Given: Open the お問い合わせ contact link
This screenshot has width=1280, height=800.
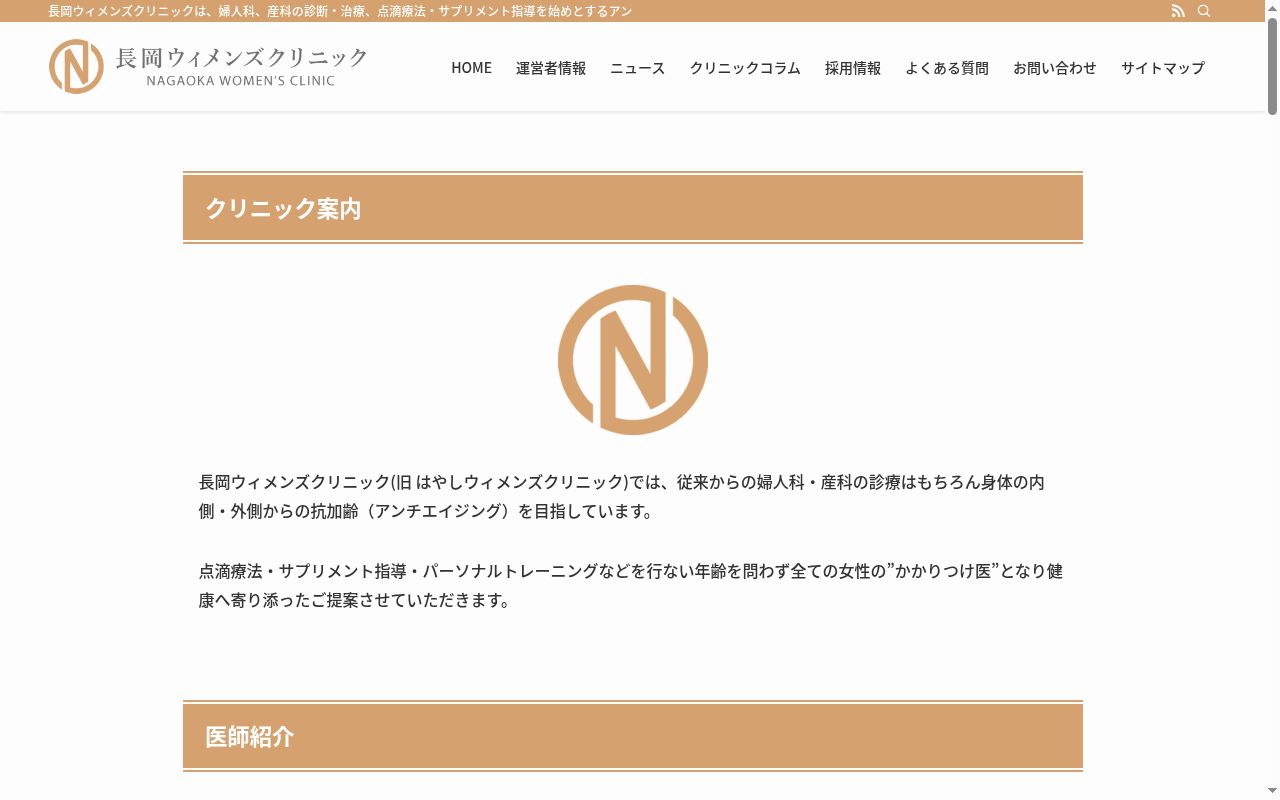Looking at the screenshot, I should tap(1055, 68).
